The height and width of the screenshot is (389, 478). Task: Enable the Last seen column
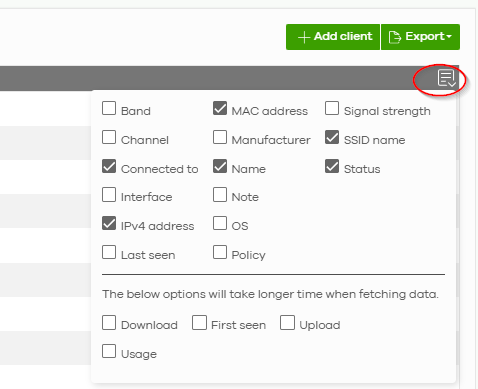[x=109, y=252]
